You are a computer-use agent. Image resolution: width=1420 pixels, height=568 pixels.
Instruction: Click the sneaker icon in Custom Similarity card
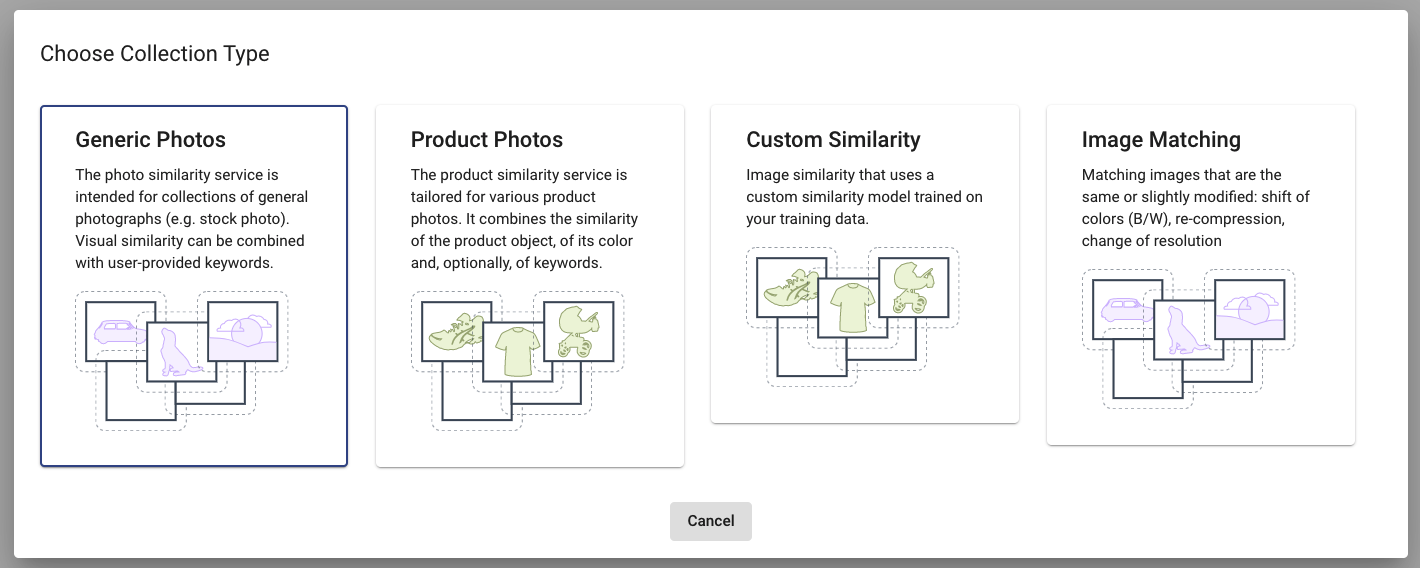[x=791, y=286]
